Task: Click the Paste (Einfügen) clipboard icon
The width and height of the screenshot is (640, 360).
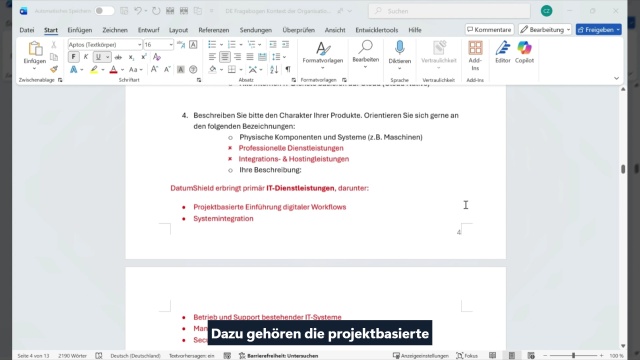Action: tap(35, 49)
